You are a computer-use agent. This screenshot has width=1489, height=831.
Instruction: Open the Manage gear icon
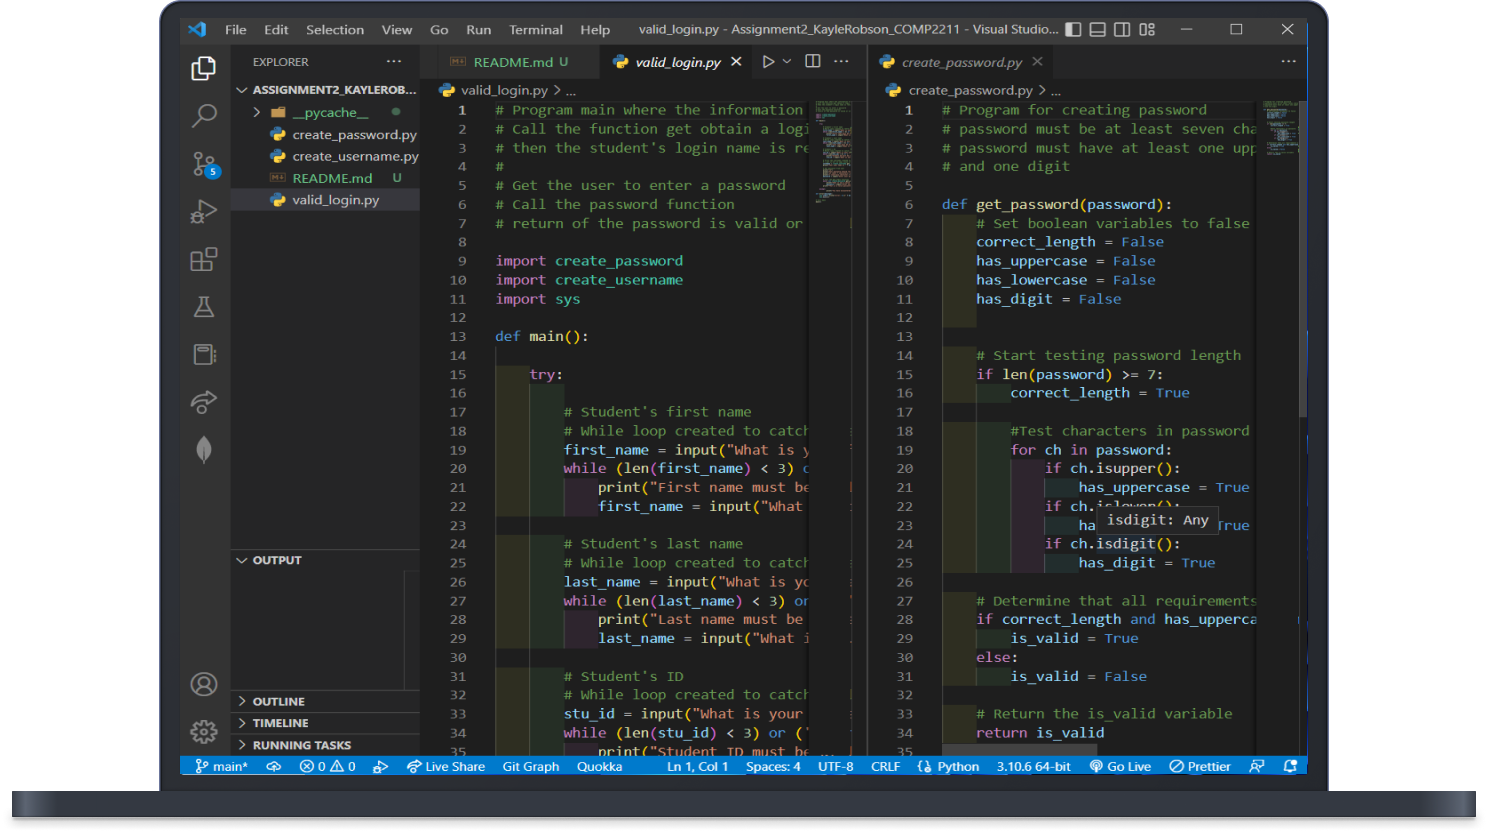204,732
